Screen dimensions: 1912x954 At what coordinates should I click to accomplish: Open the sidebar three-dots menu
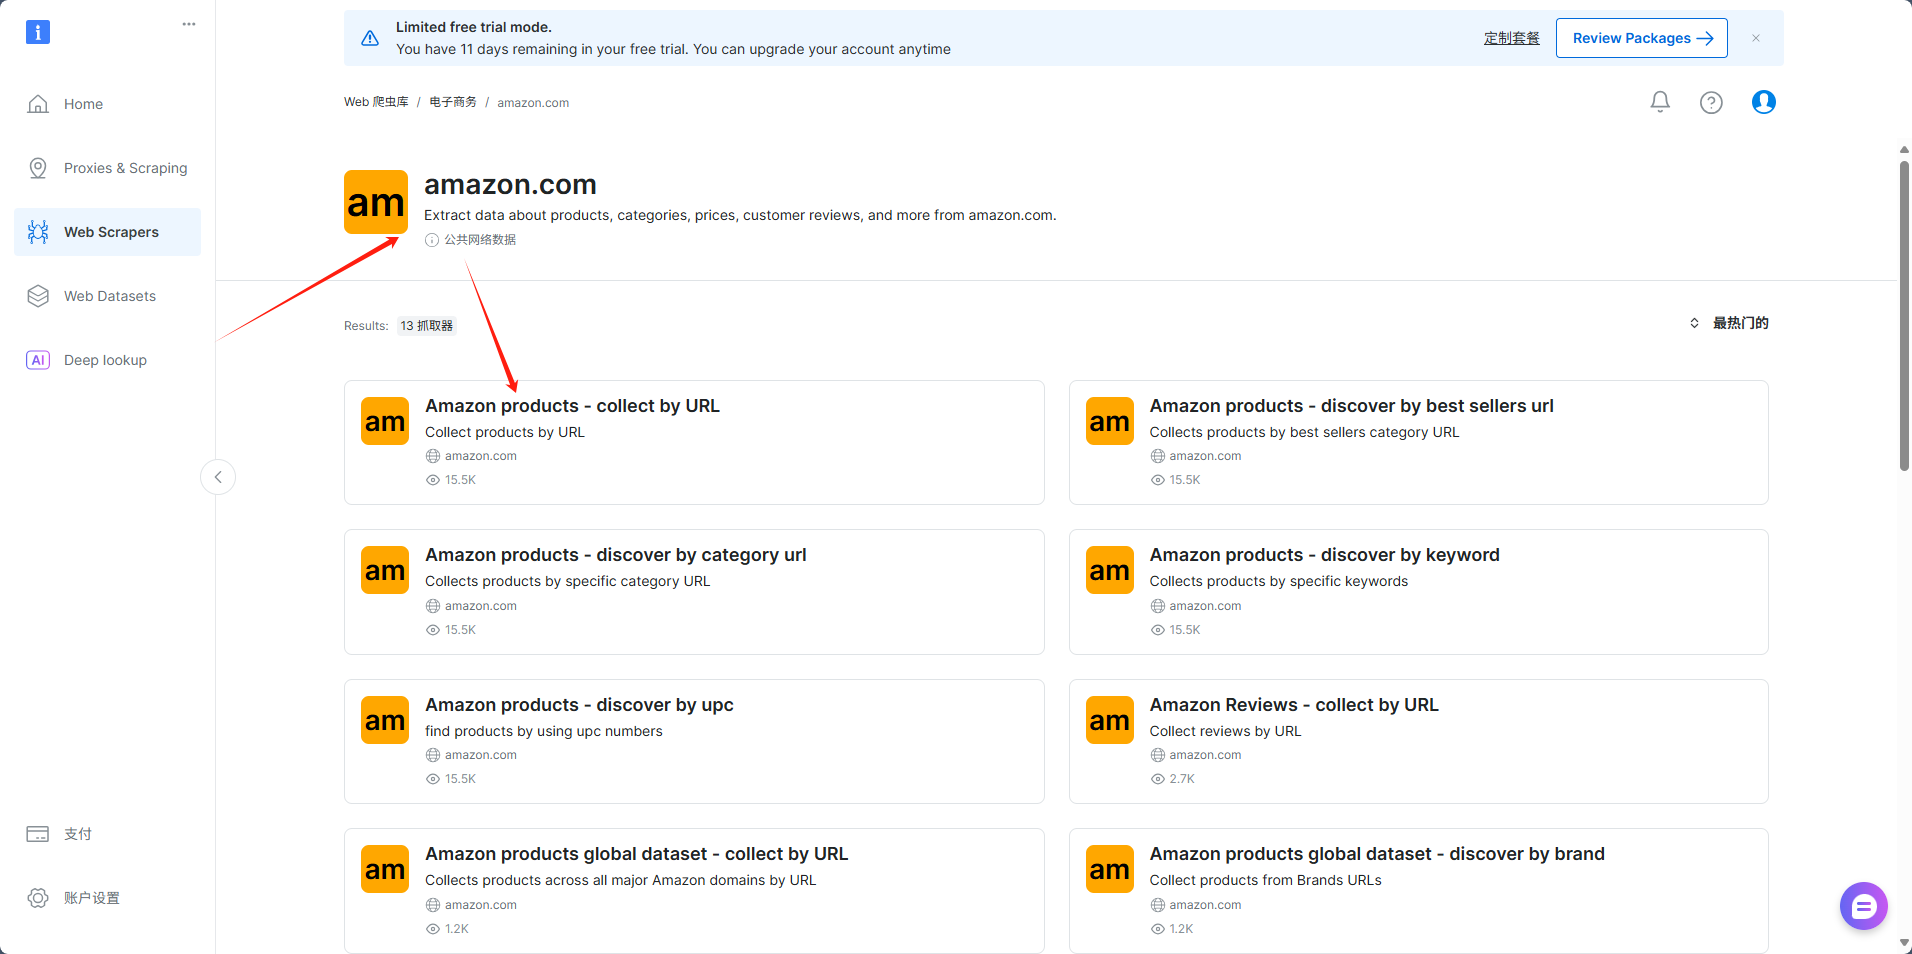pyautogui.click(x=189, y=24)
